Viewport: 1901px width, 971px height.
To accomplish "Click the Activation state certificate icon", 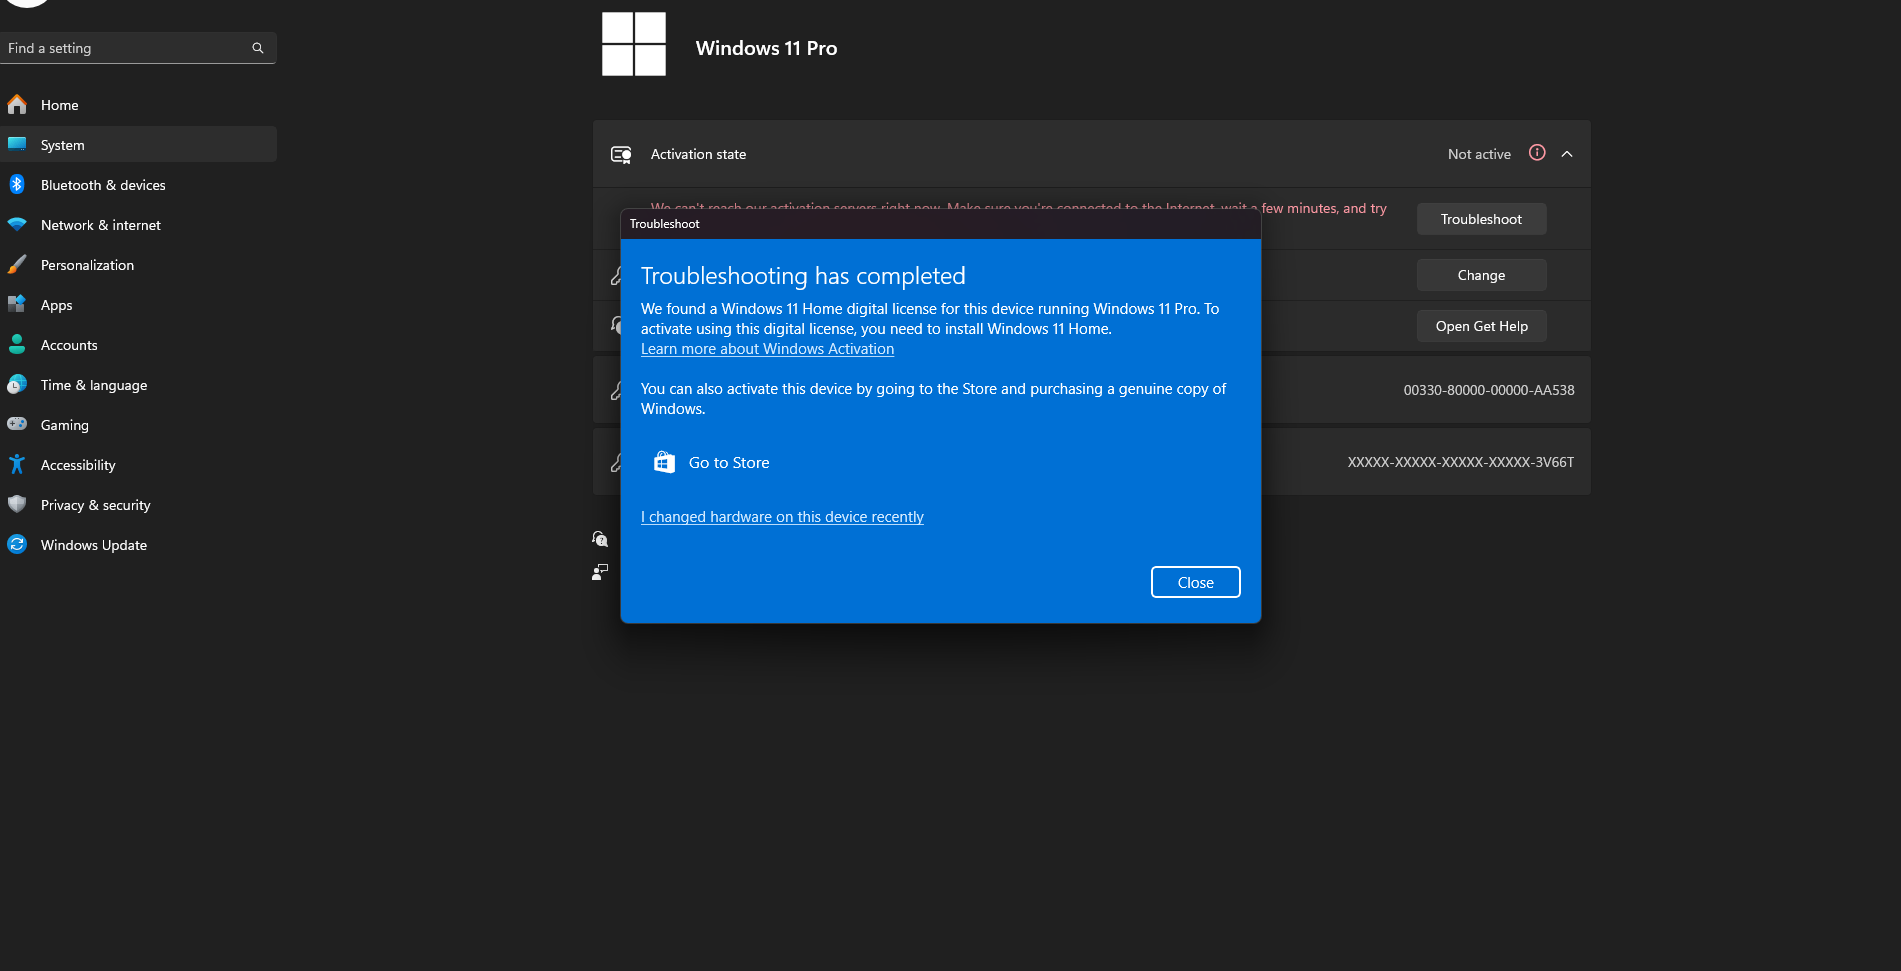I will coord(621,154).
